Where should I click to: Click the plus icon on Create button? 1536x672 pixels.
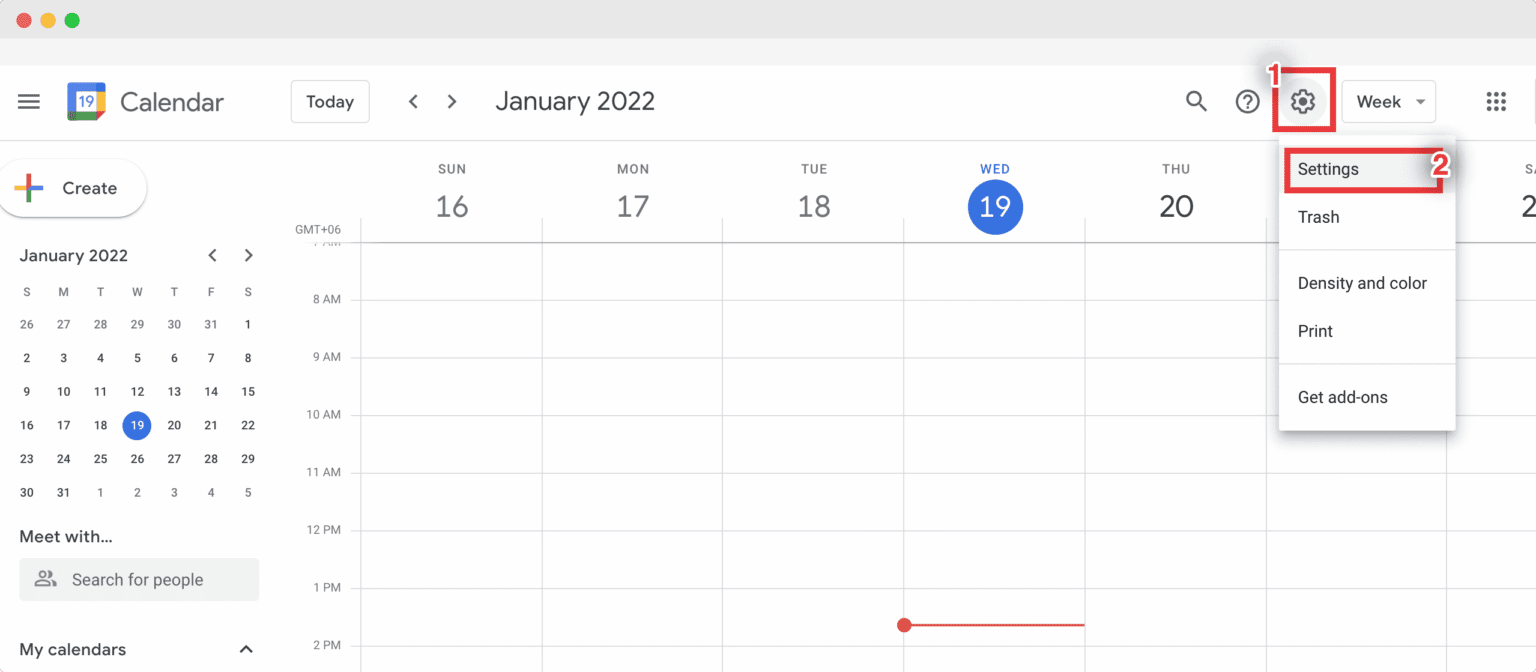pyautogui.click(x=29, y=187)
